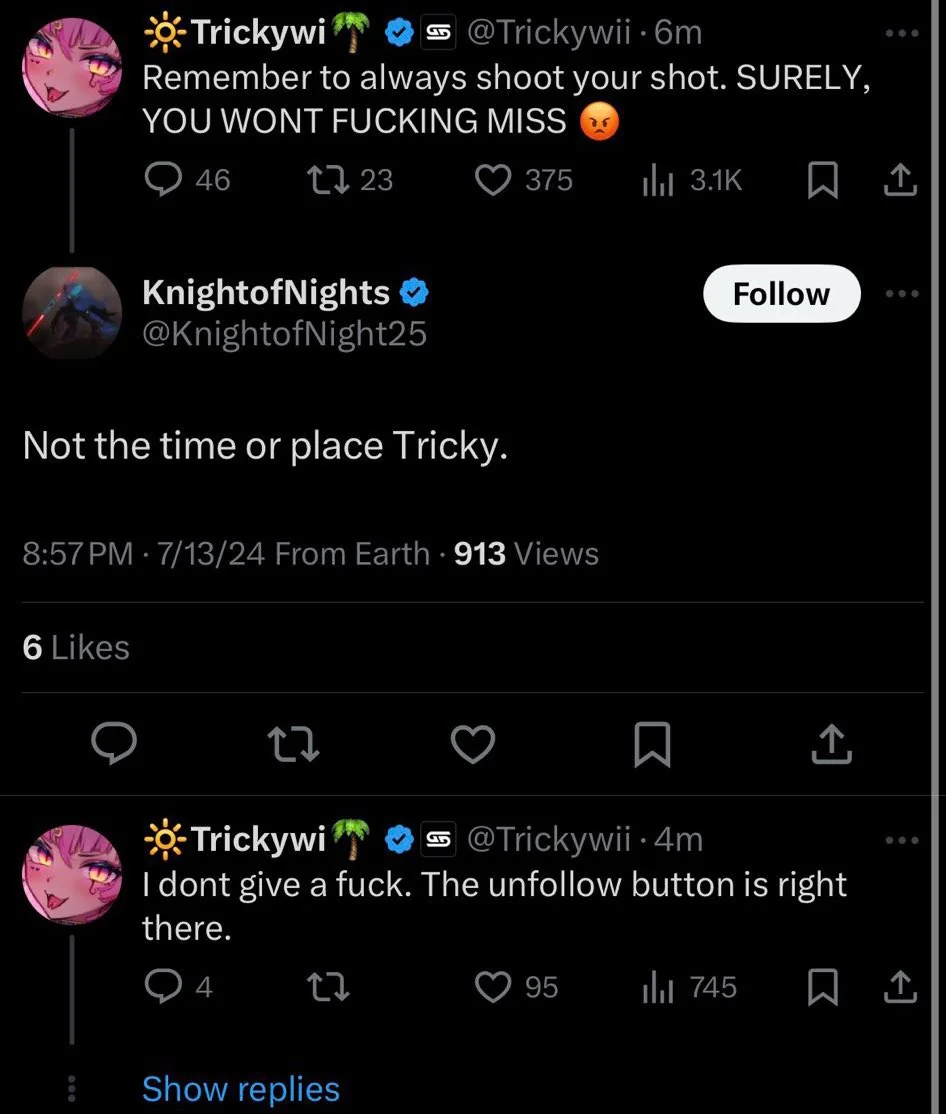Repost the KnightofNights main tweet

295,744
